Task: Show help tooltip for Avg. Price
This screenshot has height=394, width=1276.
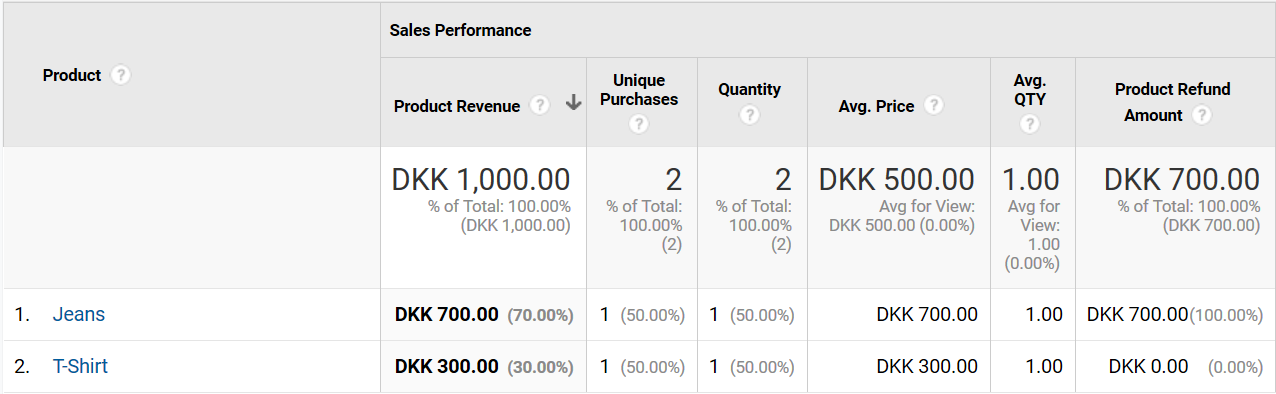Action: point(934,105)
